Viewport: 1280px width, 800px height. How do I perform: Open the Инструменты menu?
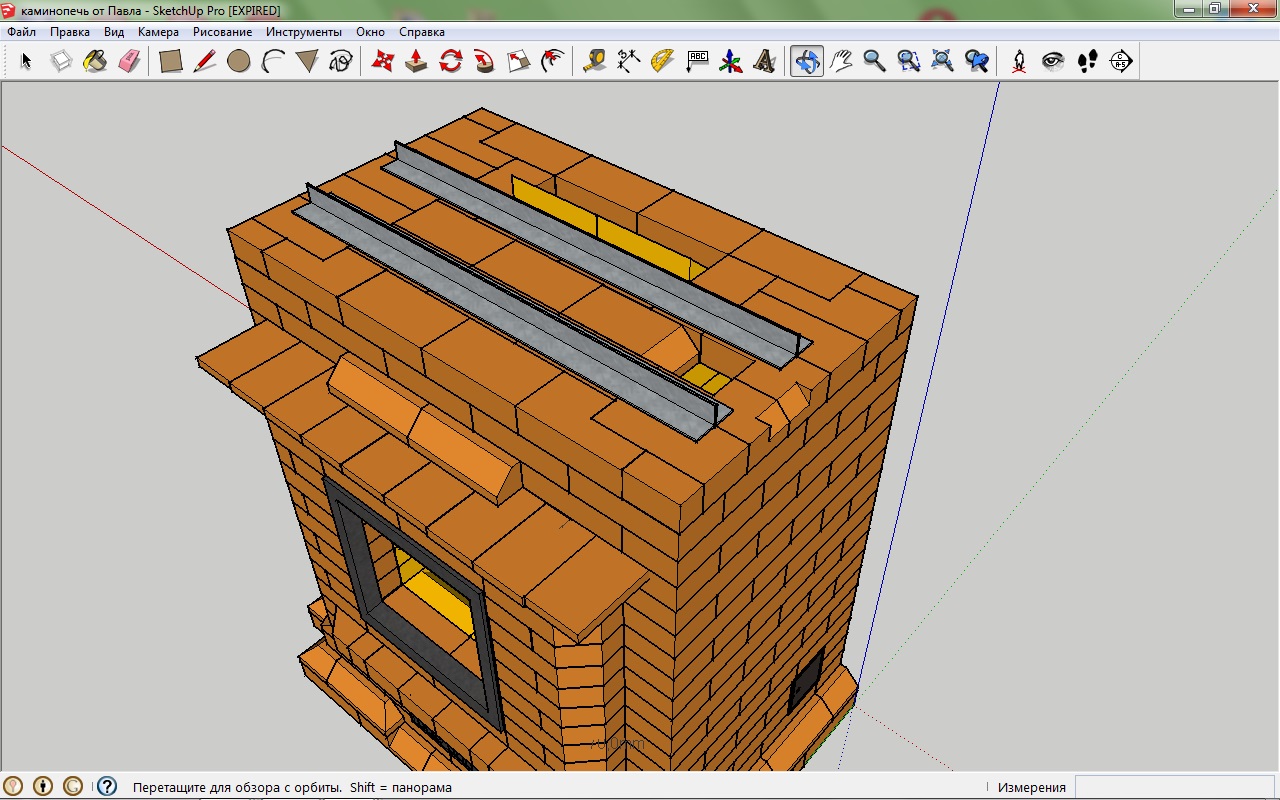pos(303,32)
